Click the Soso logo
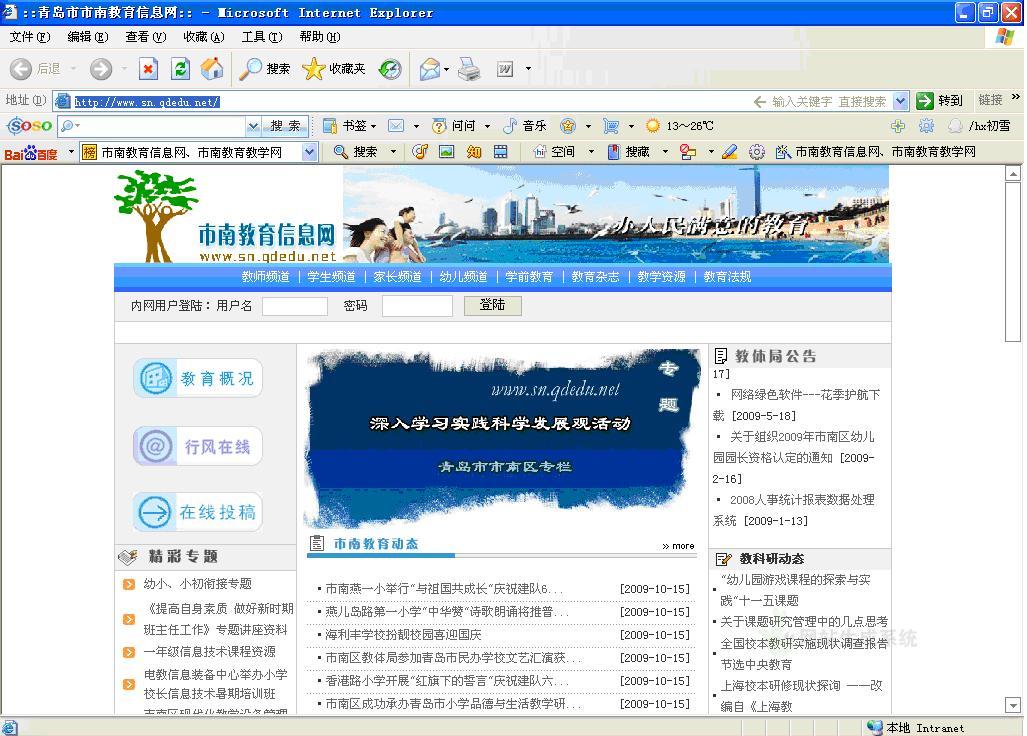 click(x=29, y=125)
